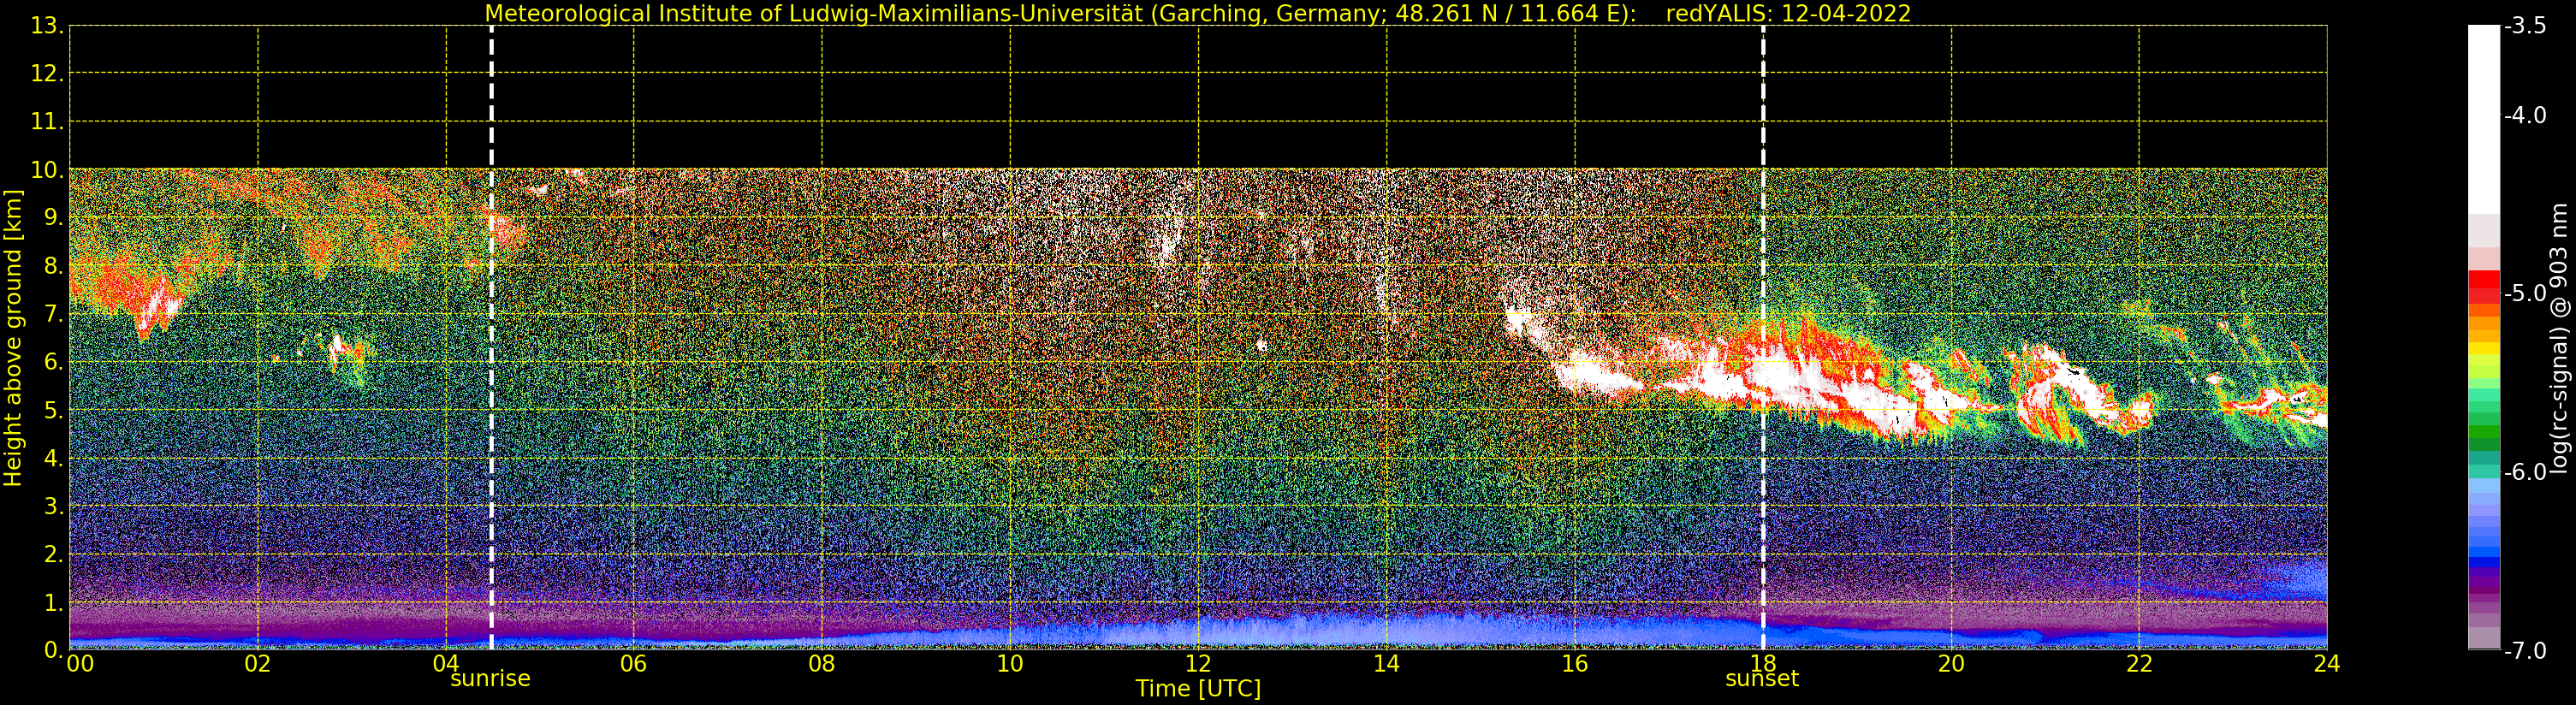2576x705 pixels.
Task: Click the '-4.0' colorbar tick label
Action: coord(2525,116)
